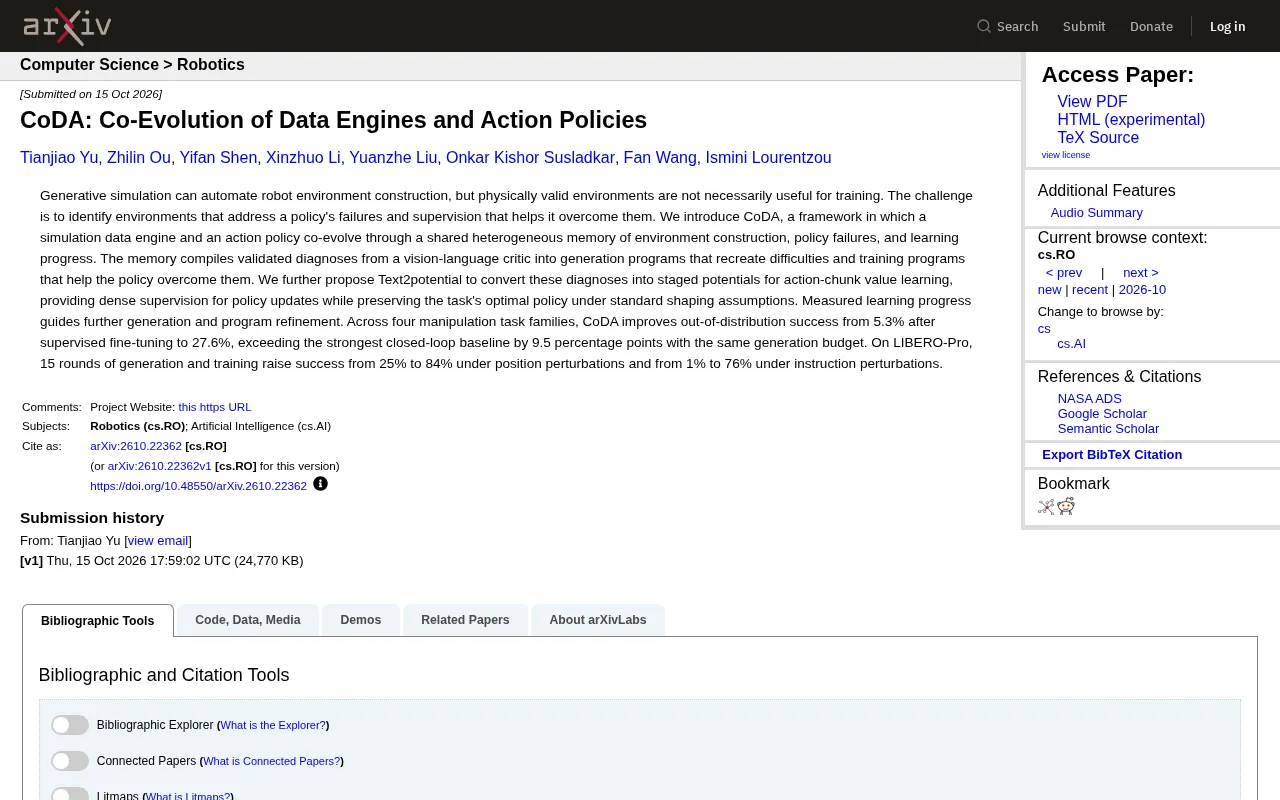
Task: Open author Ismini Lourentzou's link
Action: click(768, 158)
